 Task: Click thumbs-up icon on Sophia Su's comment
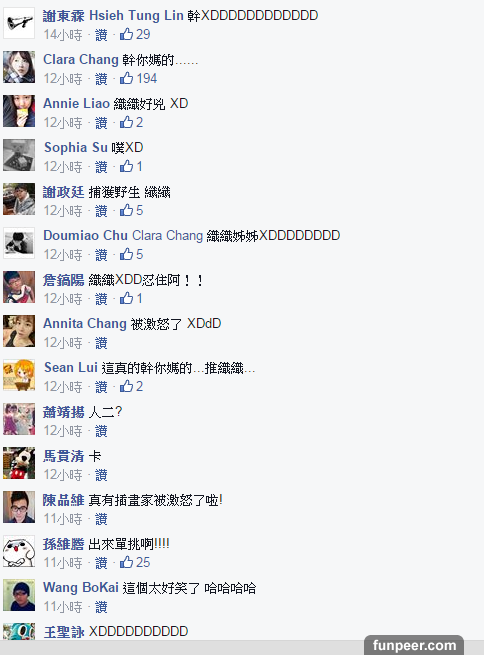(126, 166)
